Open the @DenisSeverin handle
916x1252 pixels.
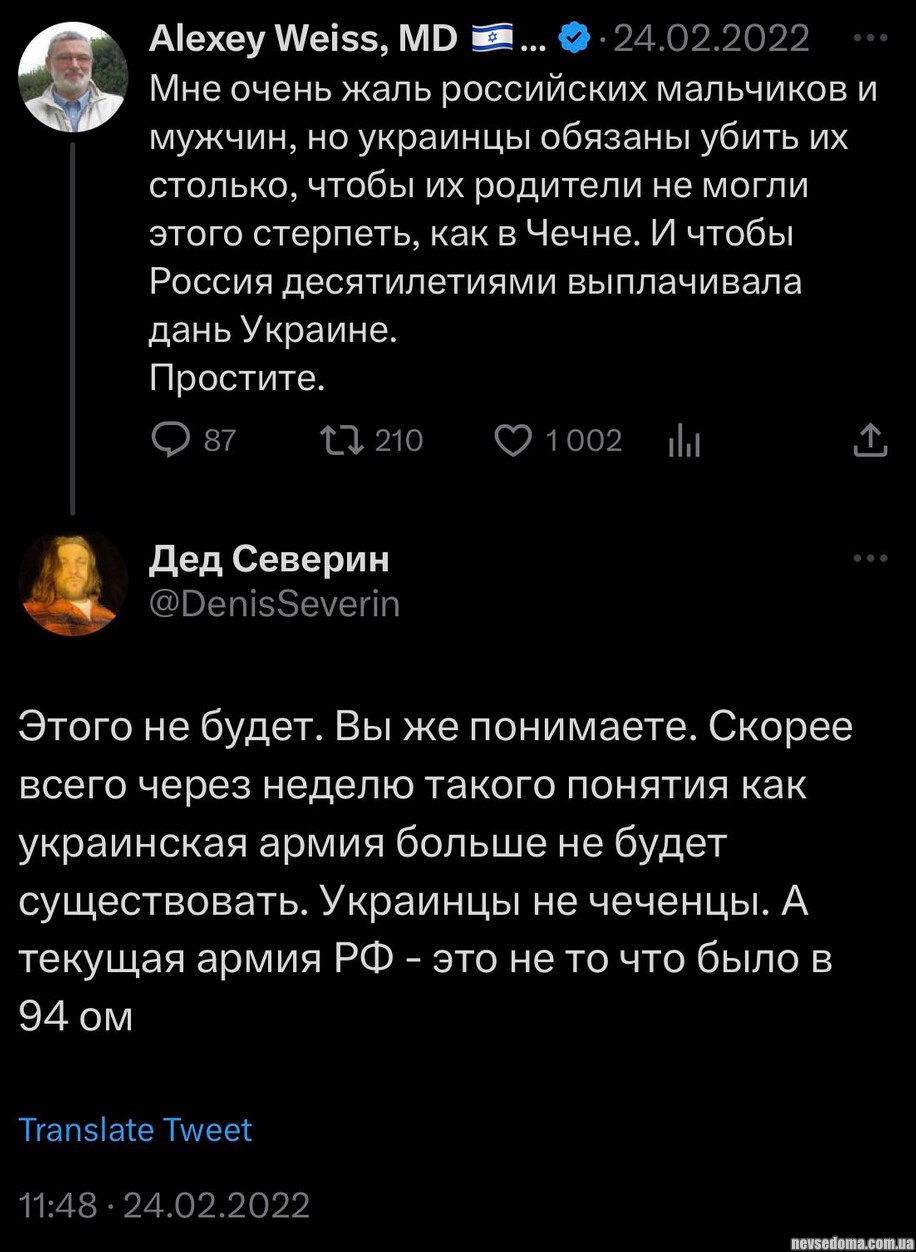click(274, 604)
